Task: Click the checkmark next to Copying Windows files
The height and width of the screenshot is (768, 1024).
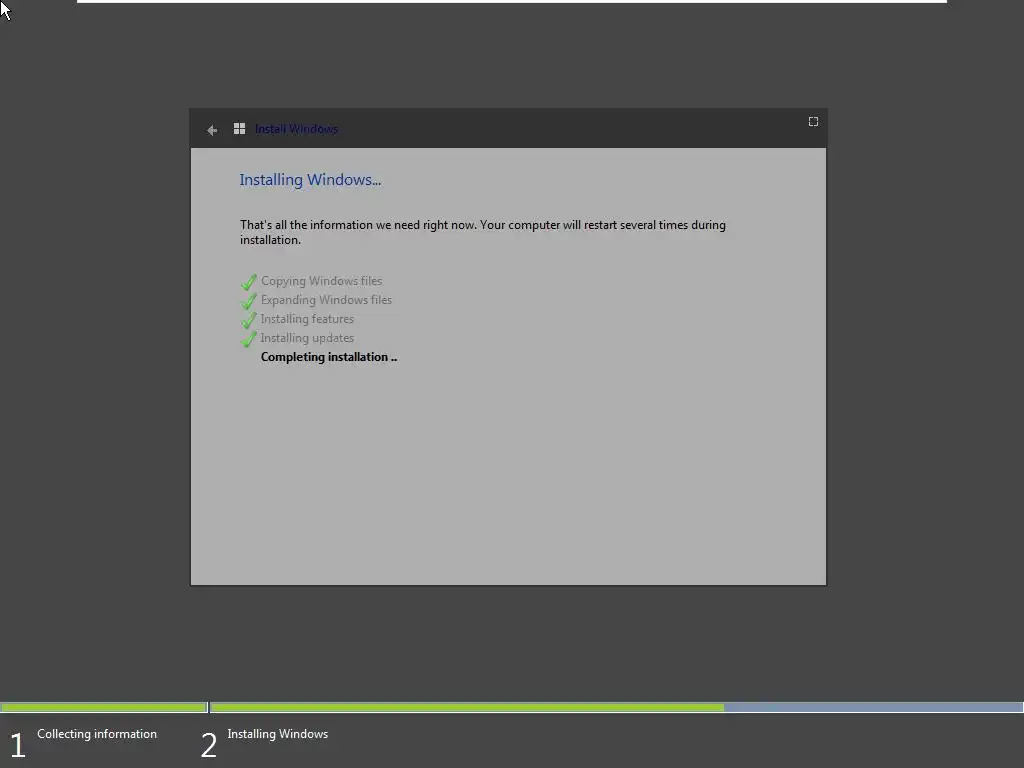Action: (249, 282)
